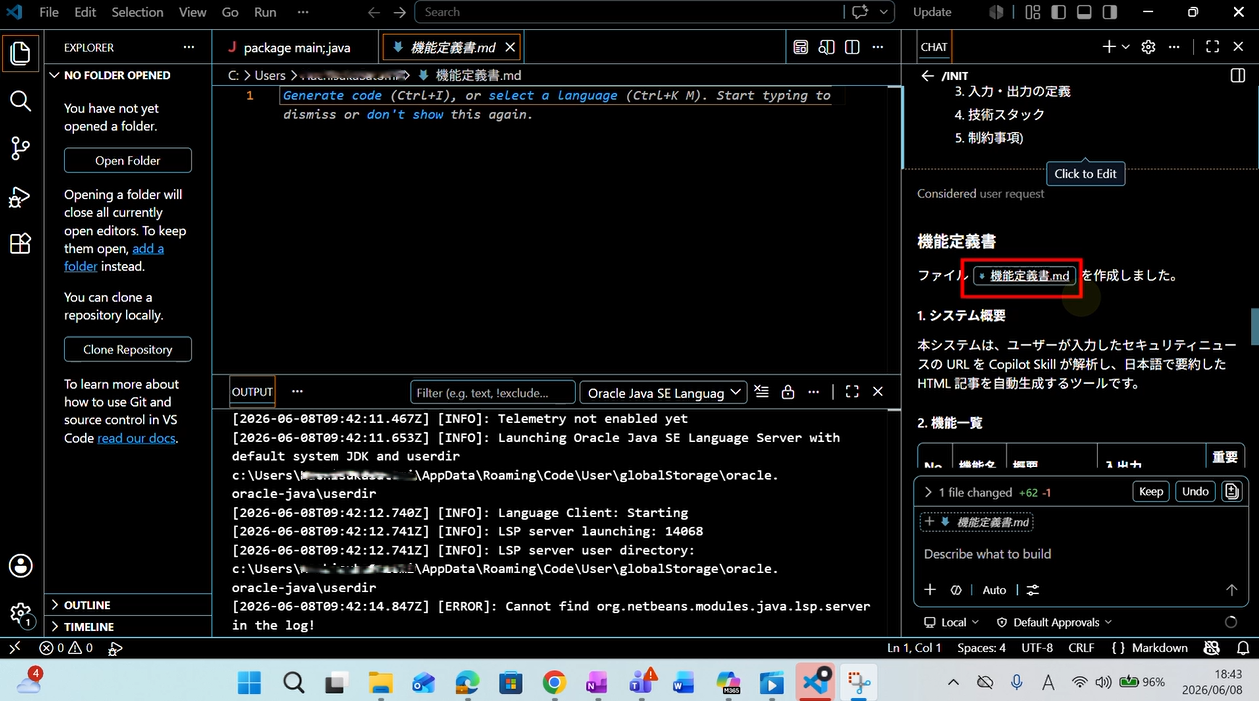Open the Extensions view

pos(21,244)
